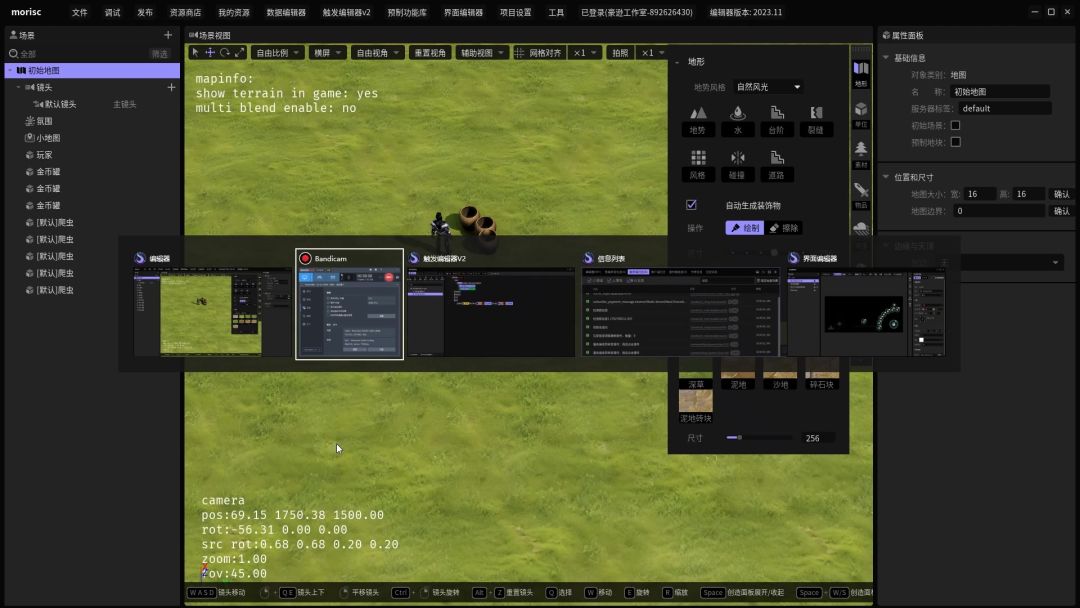This screenshot has height=608, width=1080.
Task: Open the 单位 units sidebar tab
Action: 861,113
